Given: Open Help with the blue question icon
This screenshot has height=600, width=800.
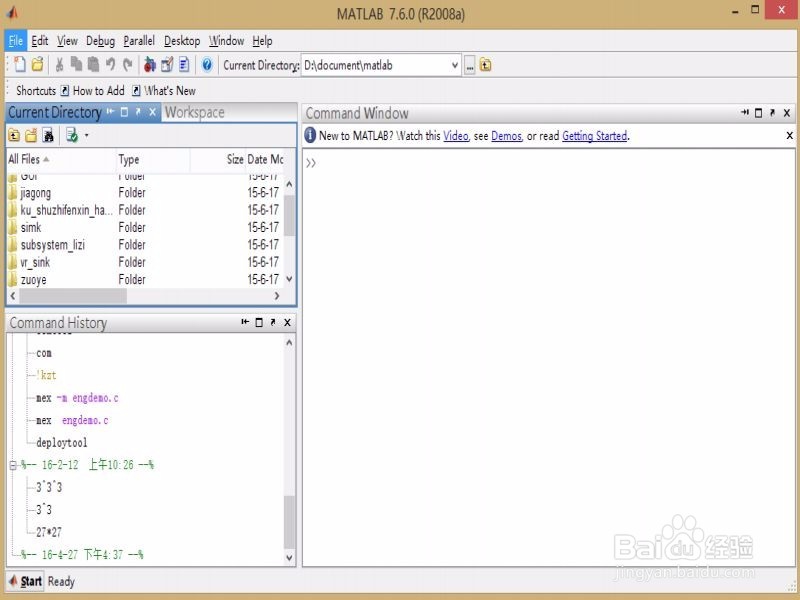Looking at the screenshot, I should 207,65.
